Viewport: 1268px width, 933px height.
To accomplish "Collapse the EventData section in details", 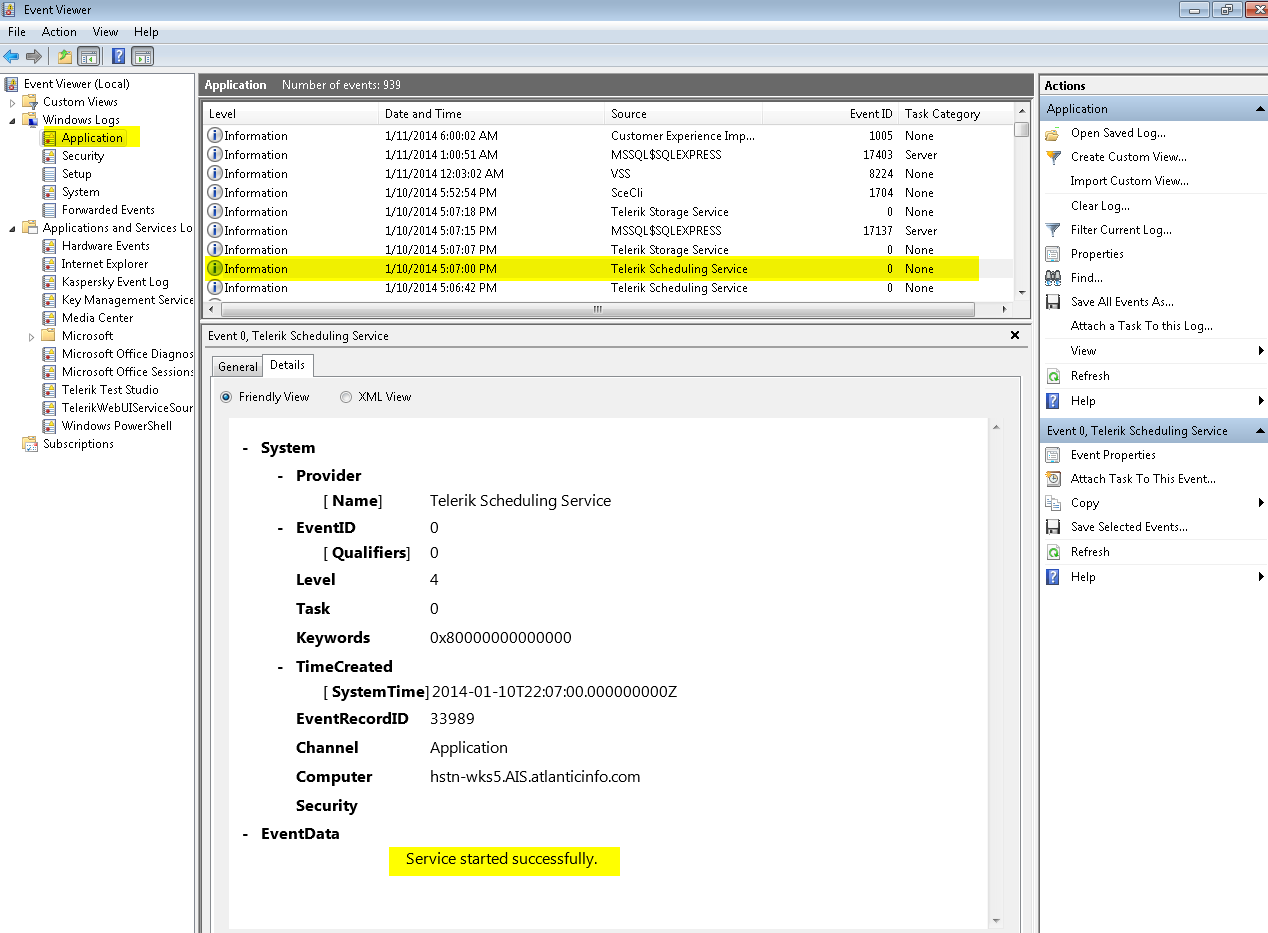I will click(246, 834).
